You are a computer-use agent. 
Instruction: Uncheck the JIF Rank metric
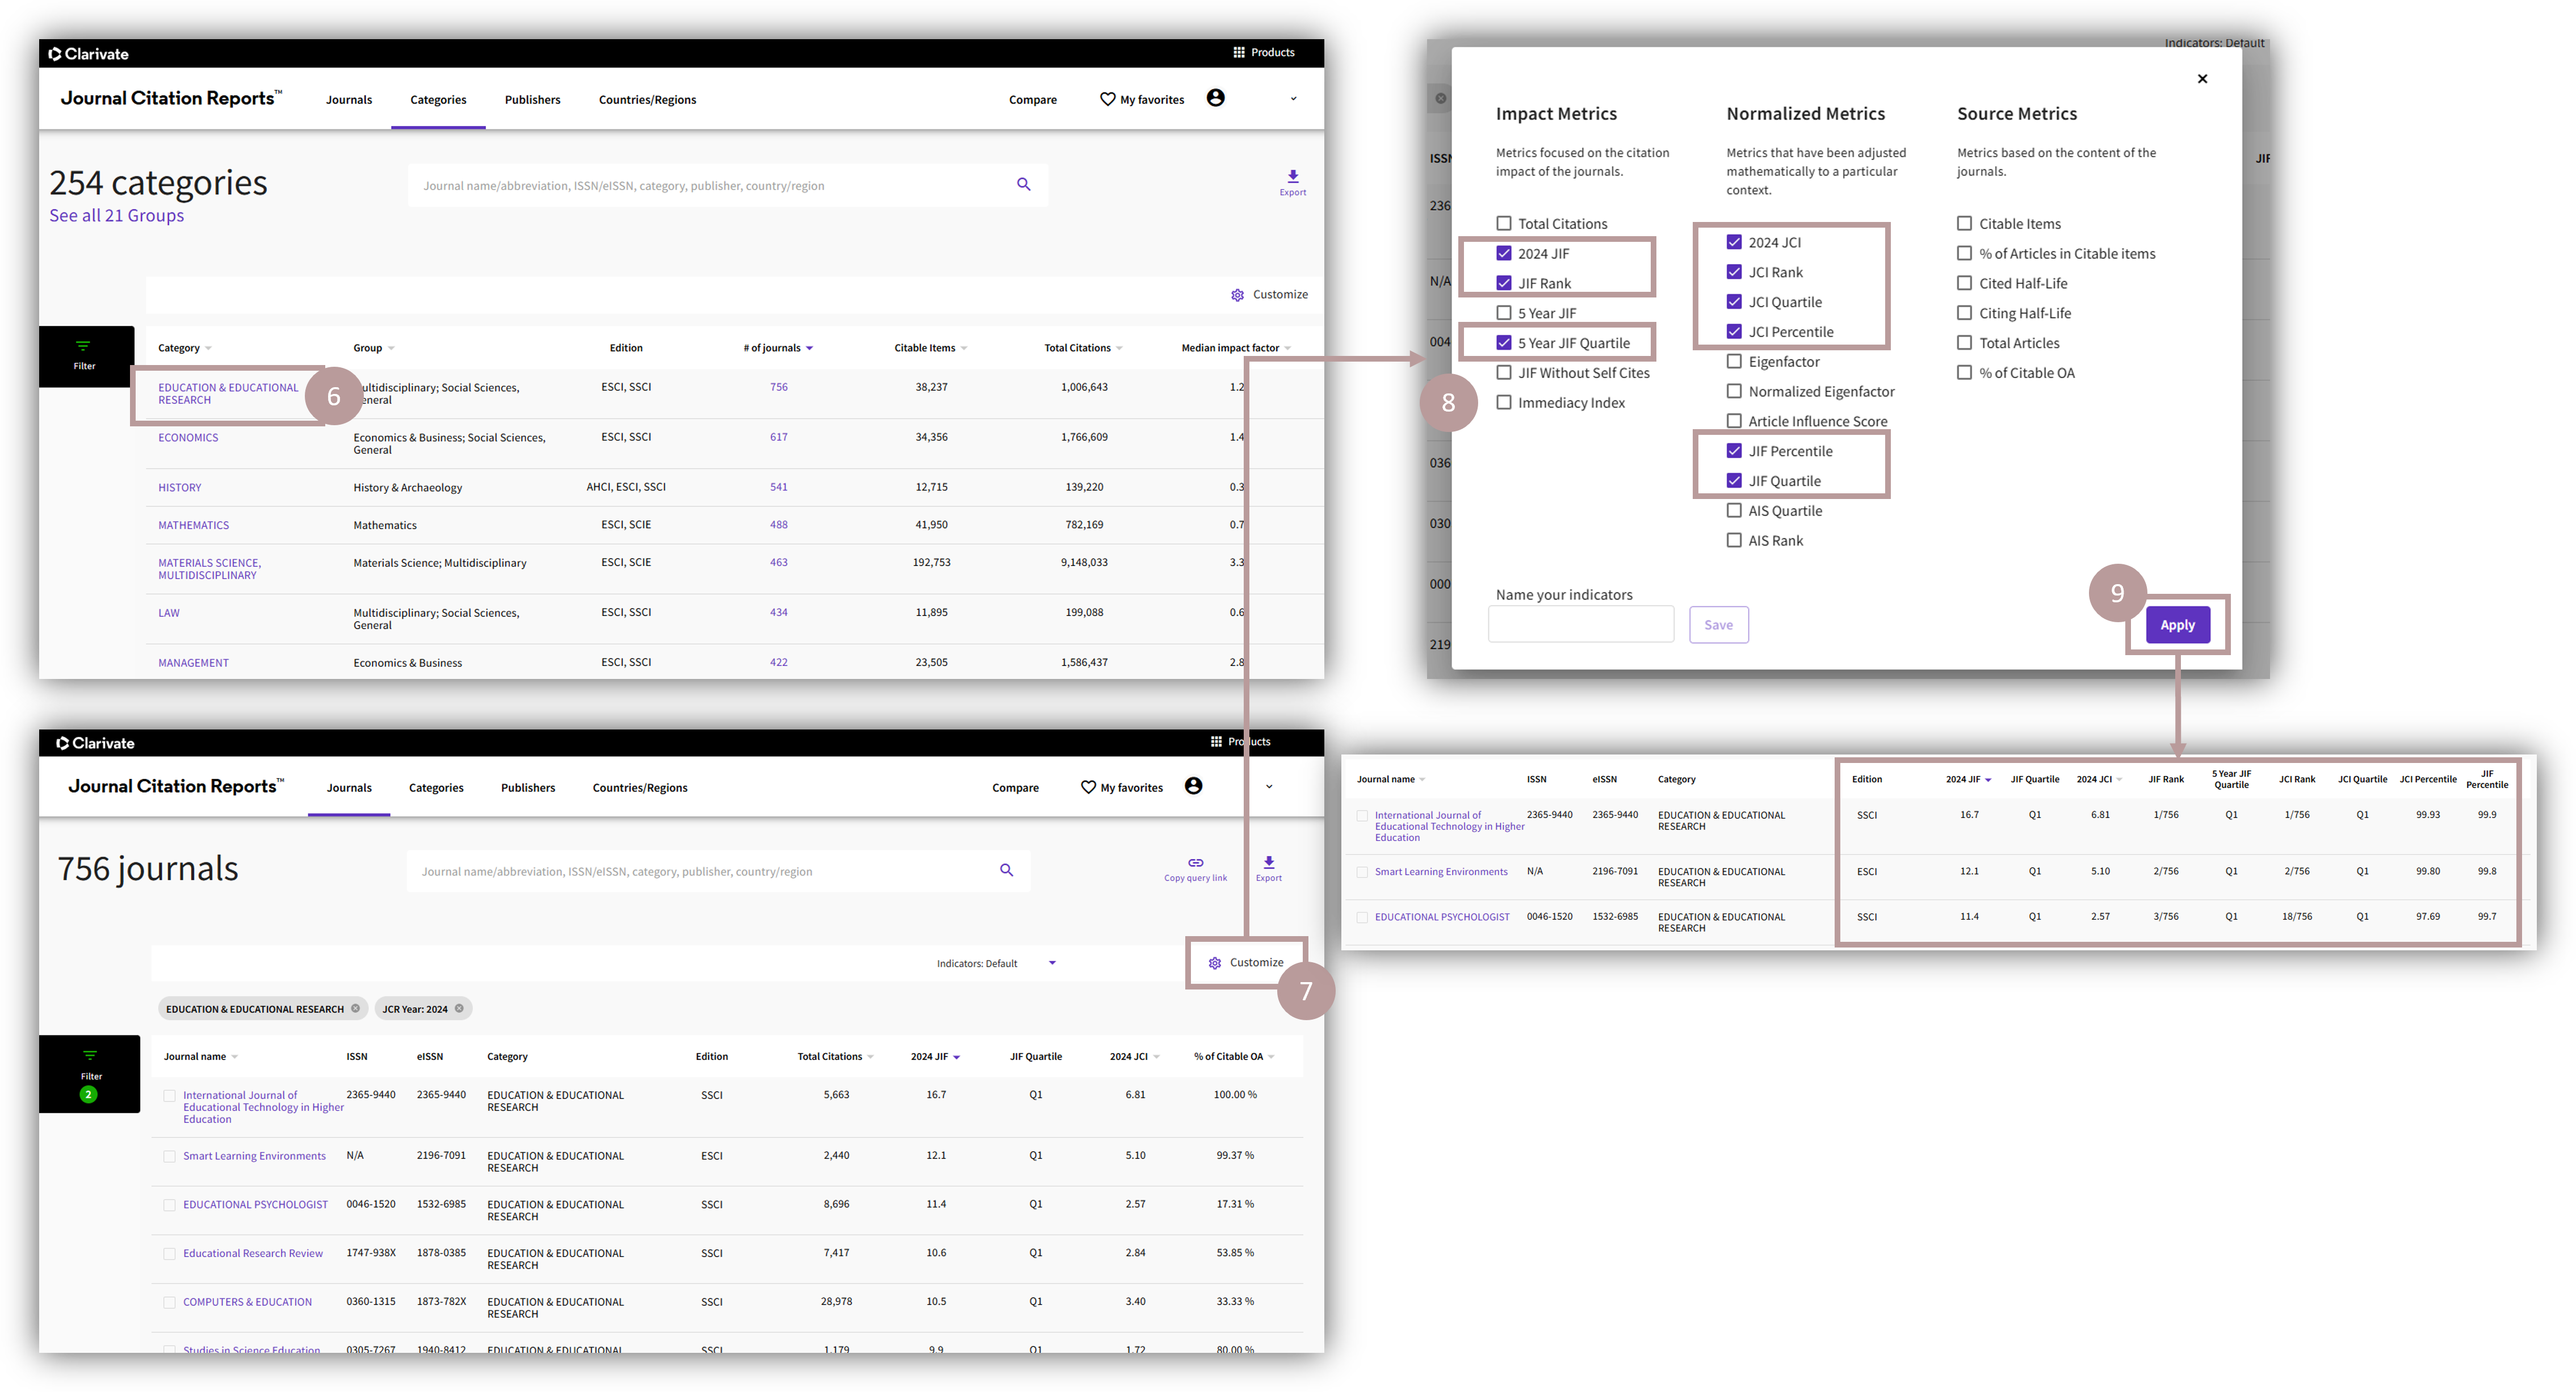click(x=1503, y=283)
